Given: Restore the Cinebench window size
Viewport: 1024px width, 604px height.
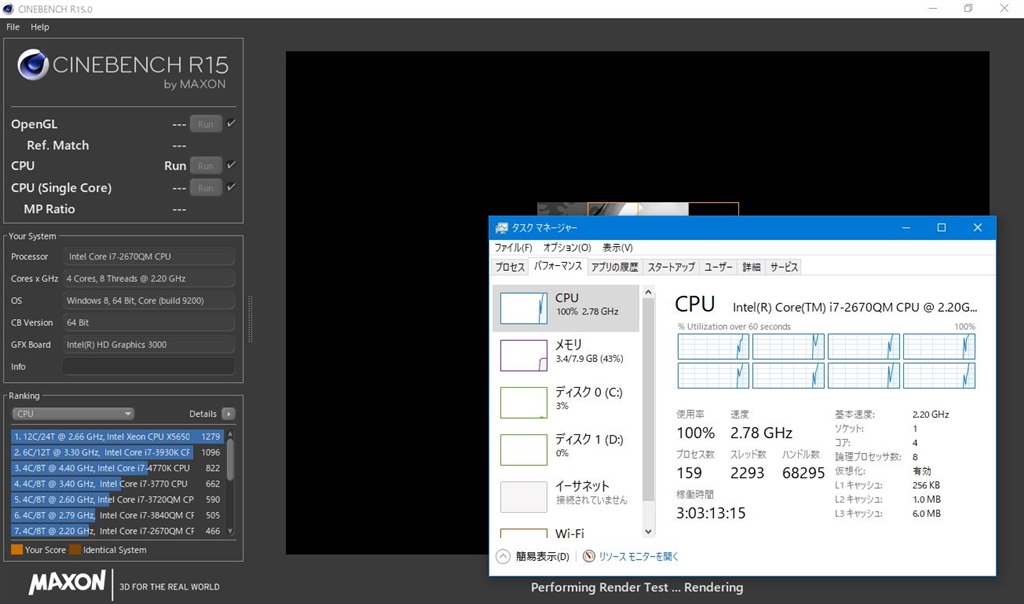Looking at the screenshot, I should [968, 8].
